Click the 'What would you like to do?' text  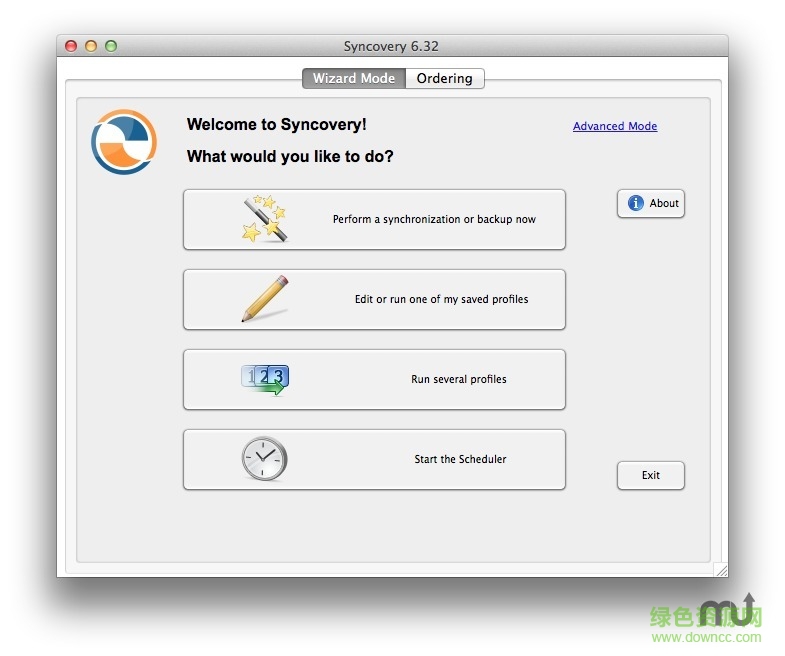290,156
